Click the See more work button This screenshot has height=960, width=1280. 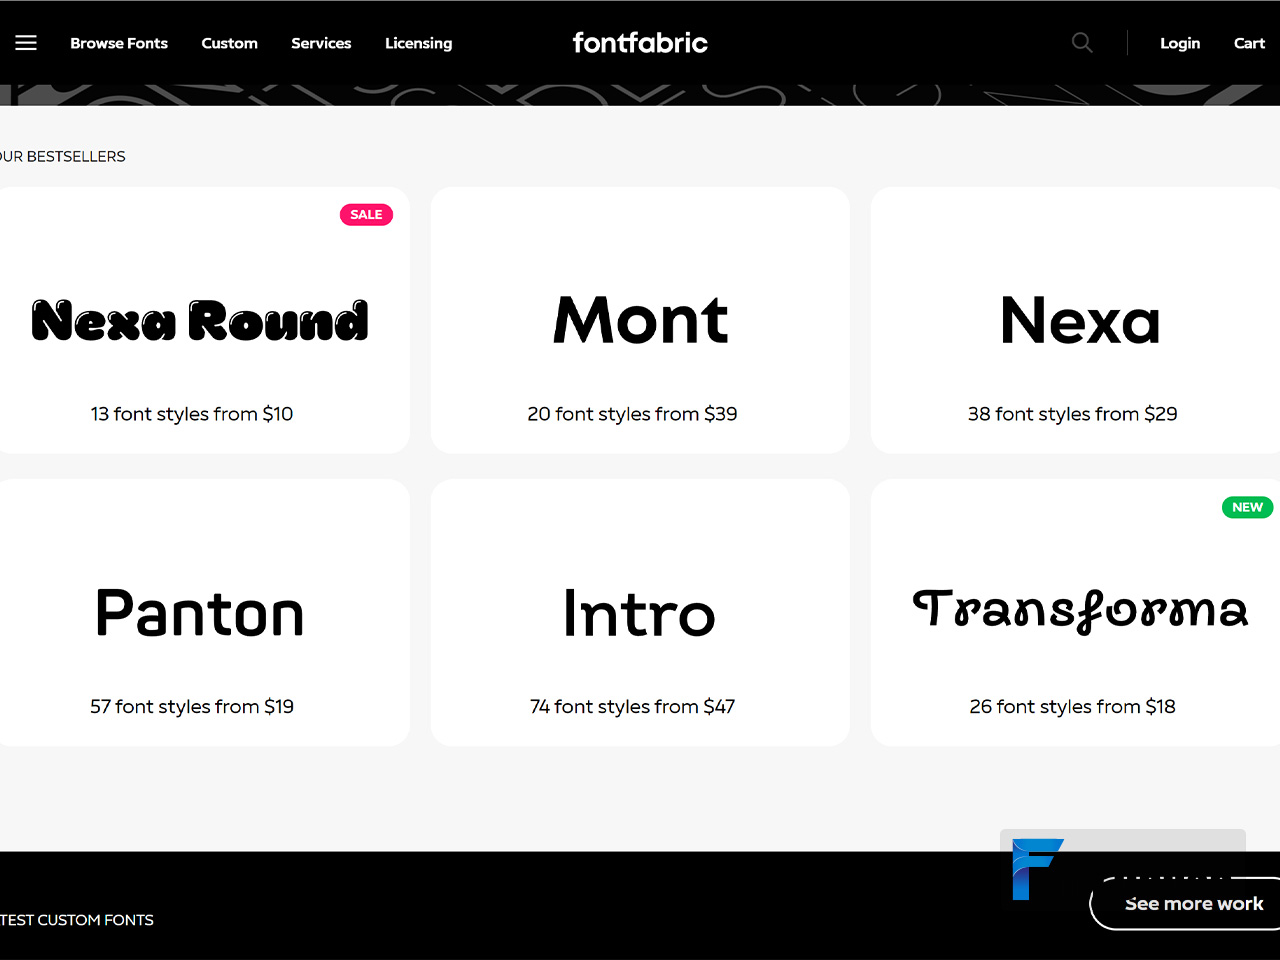click(x=1185, y=903)
